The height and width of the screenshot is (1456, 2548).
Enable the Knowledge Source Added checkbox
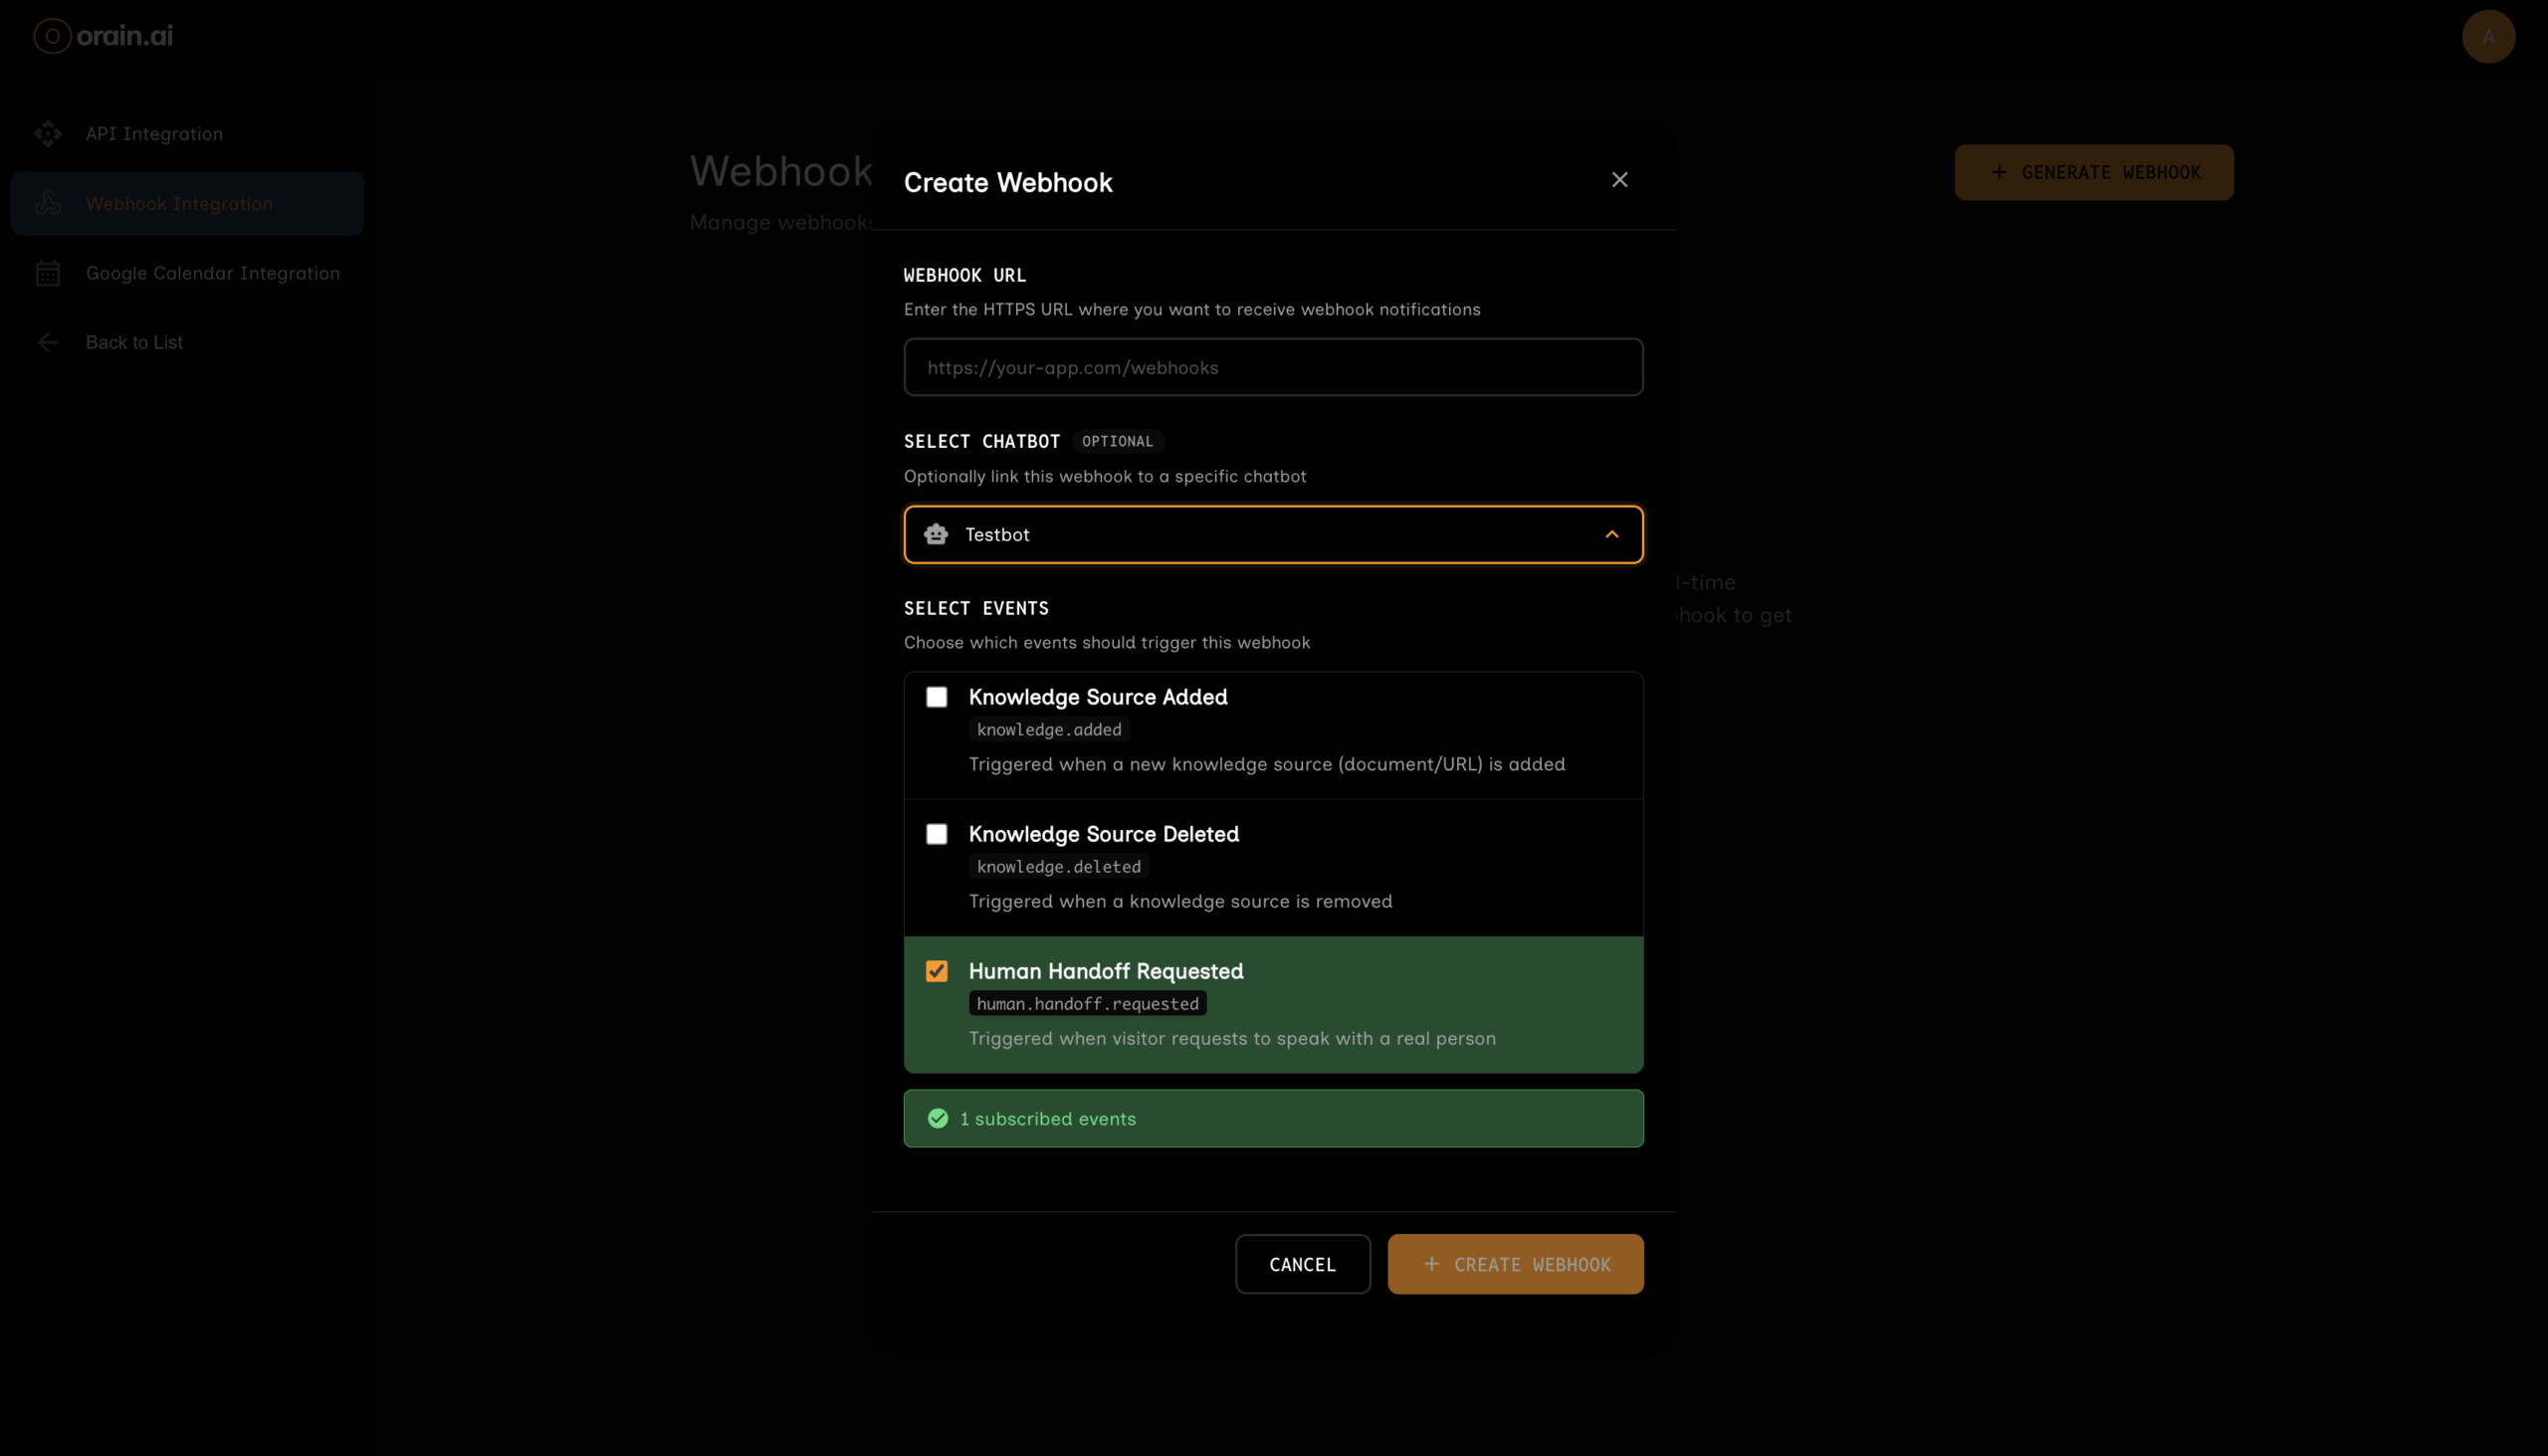(936, 697)
